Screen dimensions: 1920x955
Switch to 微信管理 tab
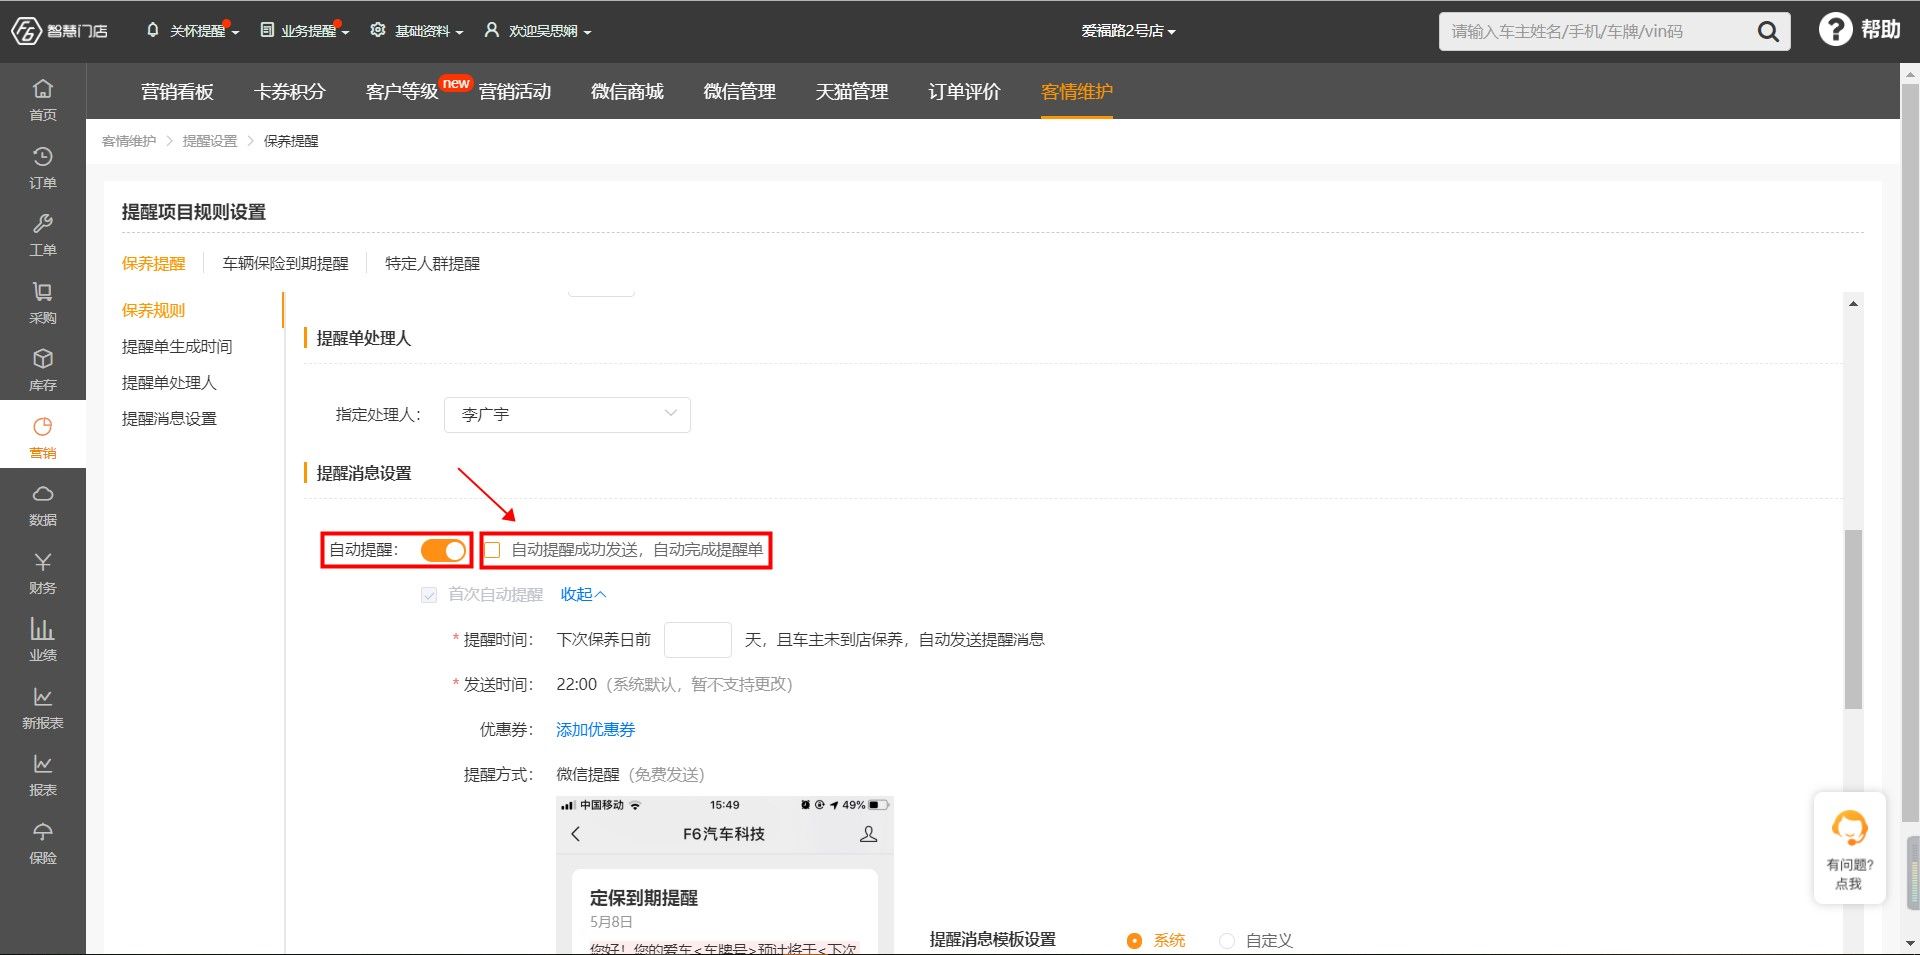(740, 91)
